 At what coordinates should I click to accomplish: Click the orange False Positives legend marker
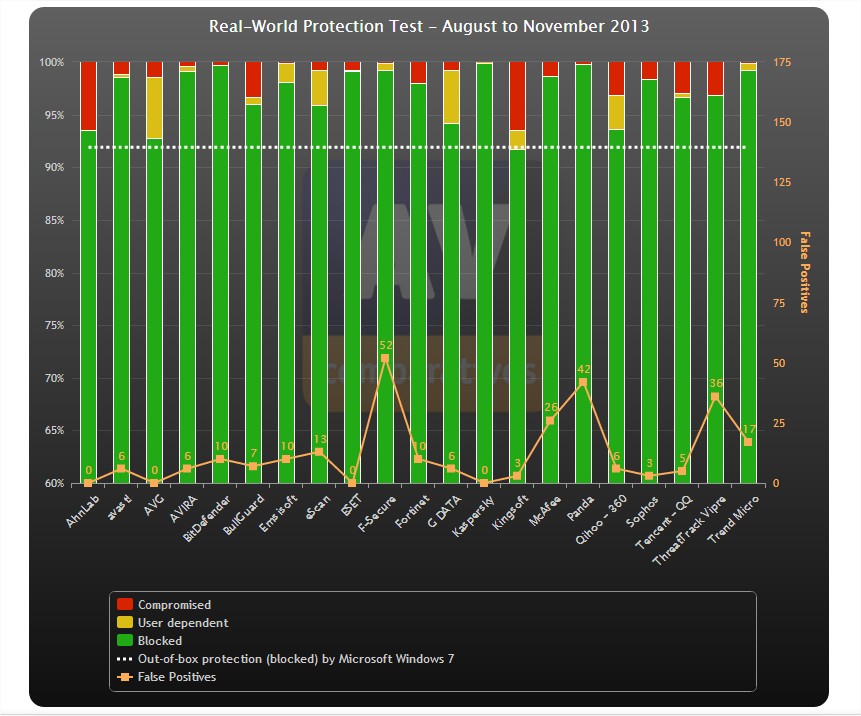125,677
